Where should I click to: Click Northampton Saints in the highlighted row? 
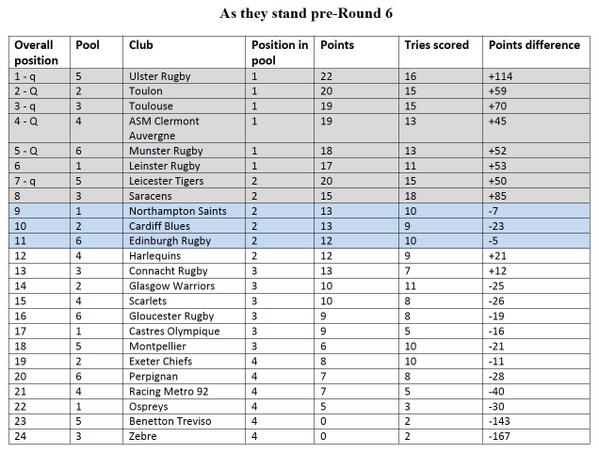pyautogui.click(x=178, y=211)
